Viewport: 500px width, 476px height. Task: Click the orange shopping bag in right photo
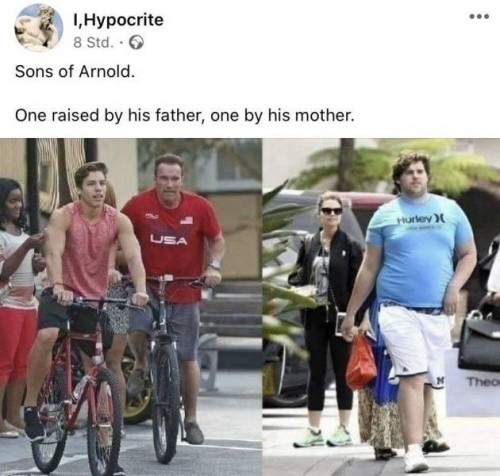click(361, 363)
